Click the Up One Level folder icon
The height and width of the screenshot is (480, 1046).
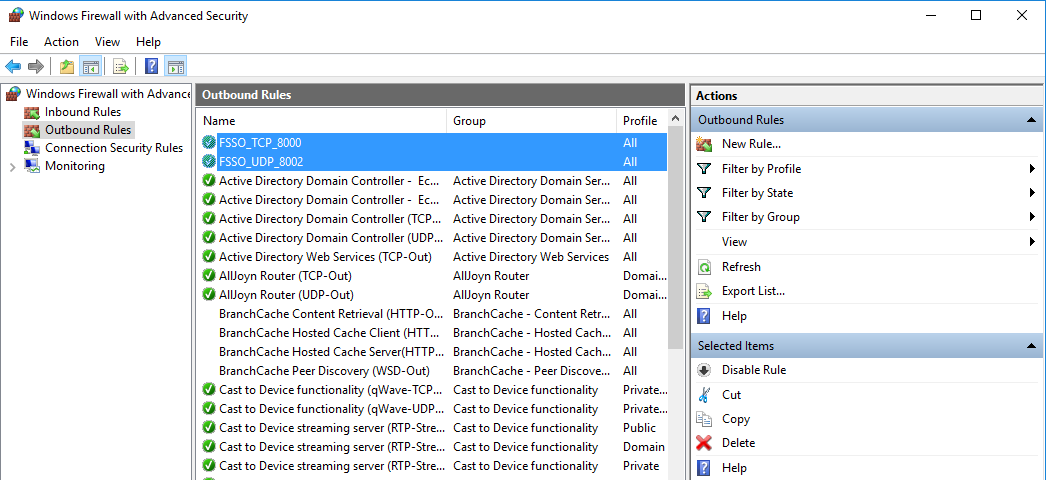pyautogui.click(x=66, y=67)
